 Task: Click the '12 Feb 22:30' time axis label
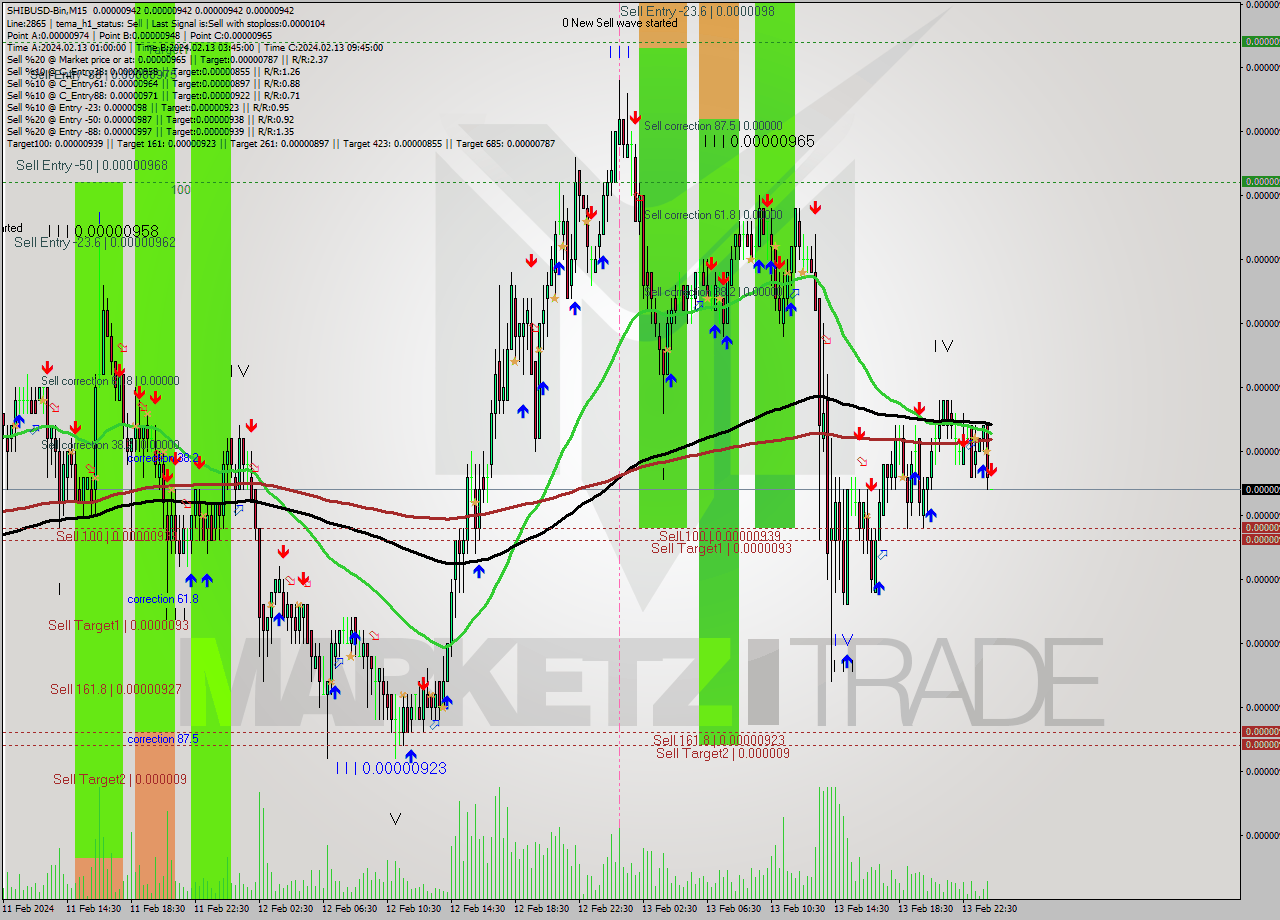[x=606, y=909]
